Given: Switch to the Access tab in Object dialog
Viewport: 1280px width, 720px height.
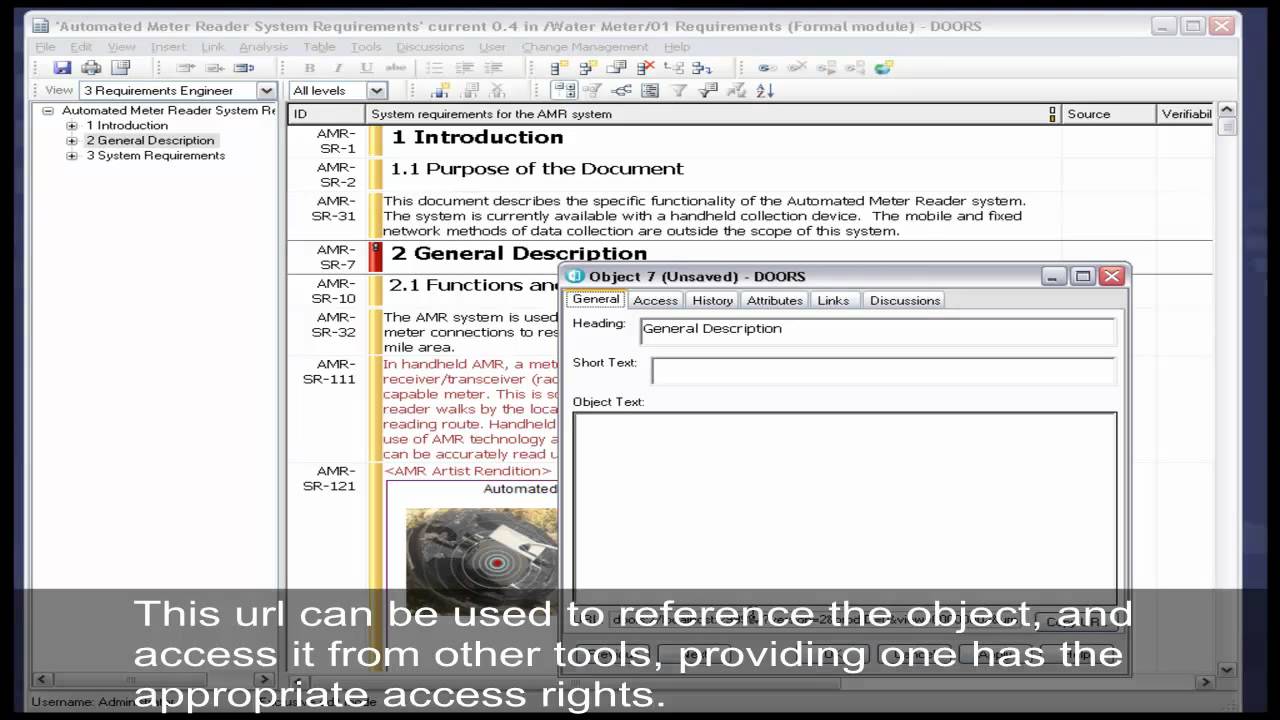Looking at the screenshot, I should [x=655, y=300].
